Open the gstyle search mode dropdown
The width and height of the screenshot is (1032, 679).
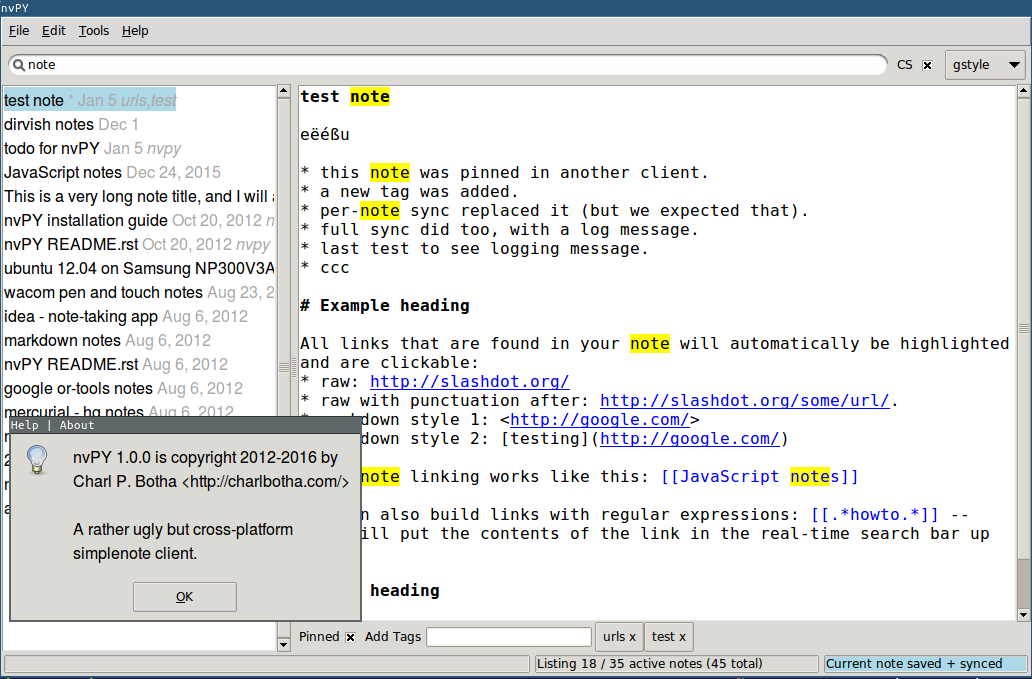pyautogui.click(x=985, y=65)
